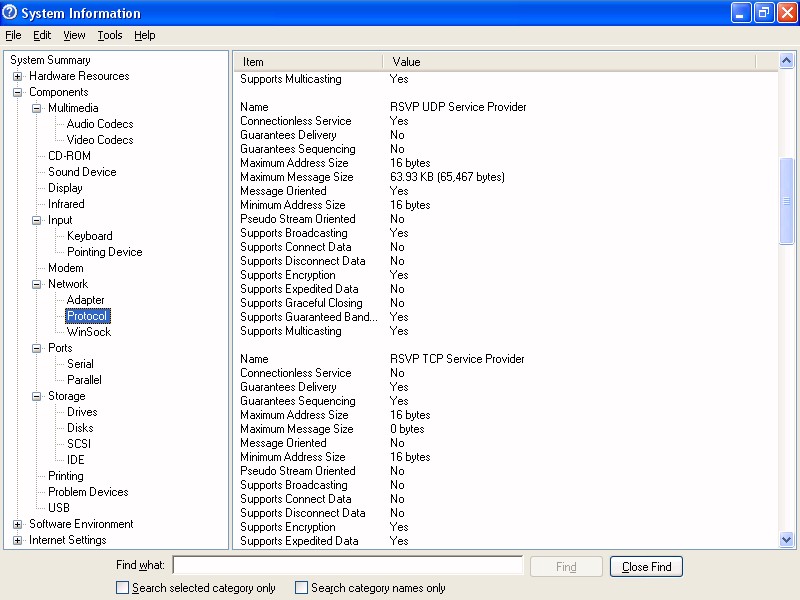Open the Problem Devices category
The image size is (800, 600).
(x=88, y=492)
